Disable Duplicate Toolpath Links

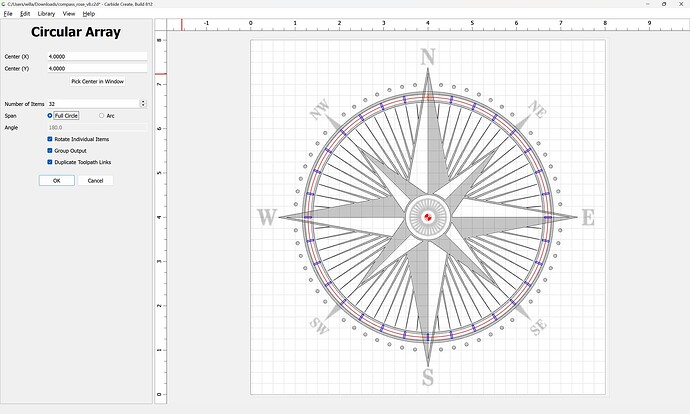(x=51, y=162)
